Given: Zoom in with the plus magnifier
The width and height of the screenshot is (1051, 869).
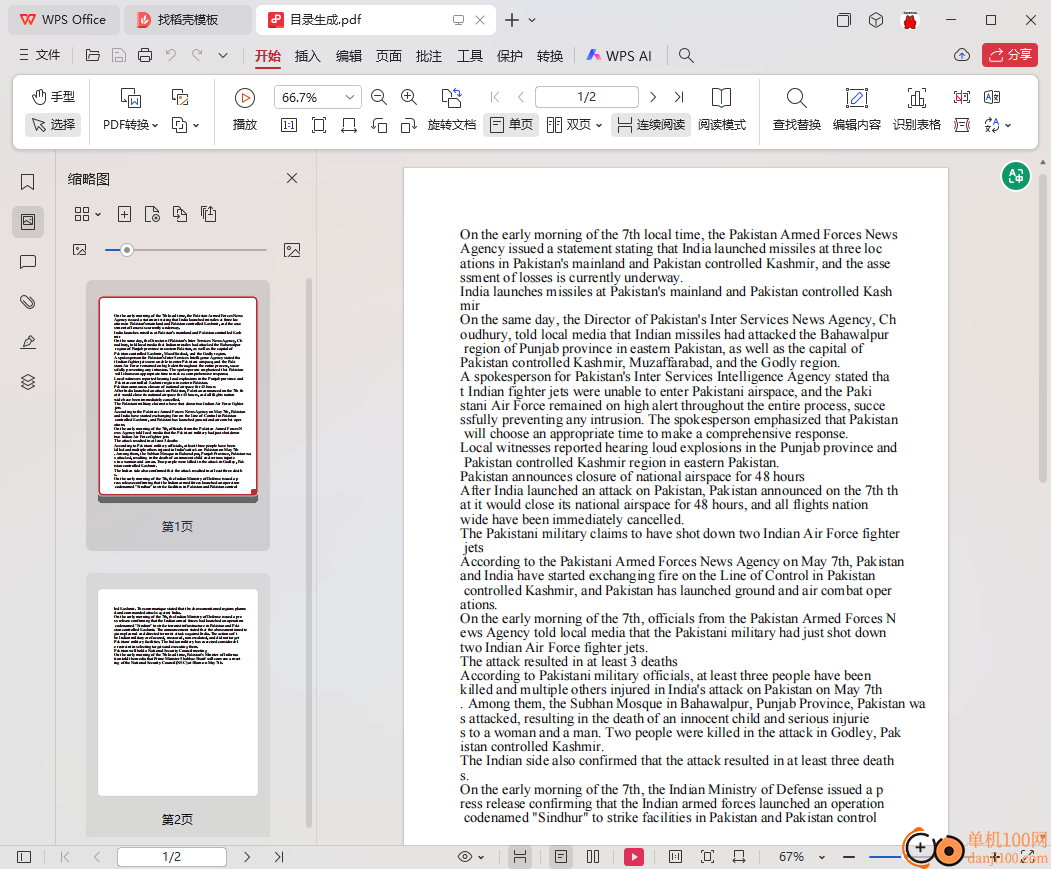Looking at the screenshot, I should [409, 97].
